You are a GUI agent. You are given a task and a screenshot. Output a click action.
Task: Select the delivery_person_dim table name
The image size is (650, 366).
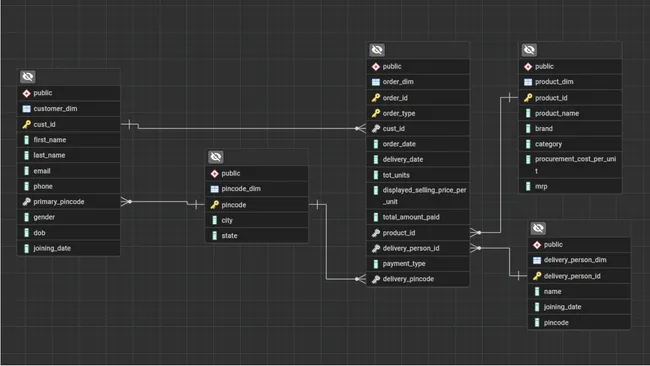pos(575,260)
